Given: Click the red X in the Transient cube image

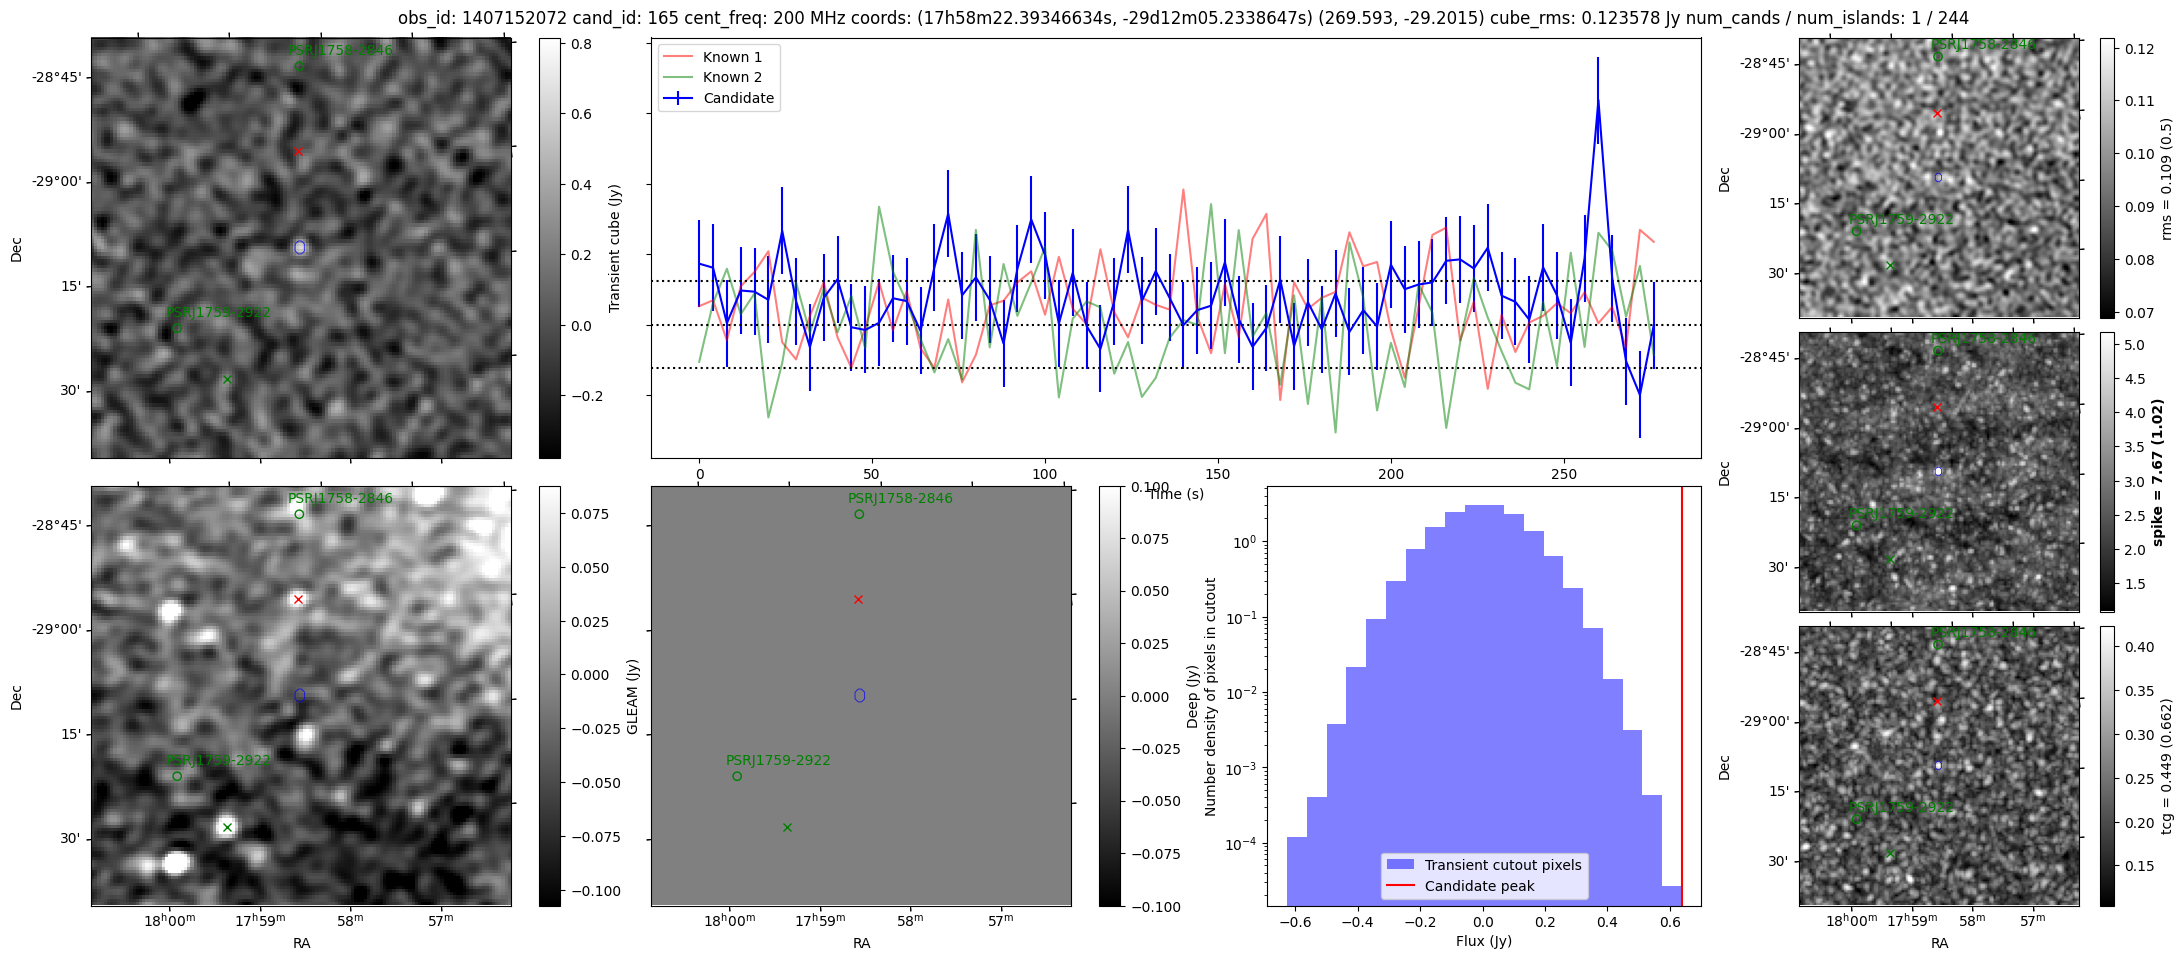Looking at the screenshot, I should point(298,152).
